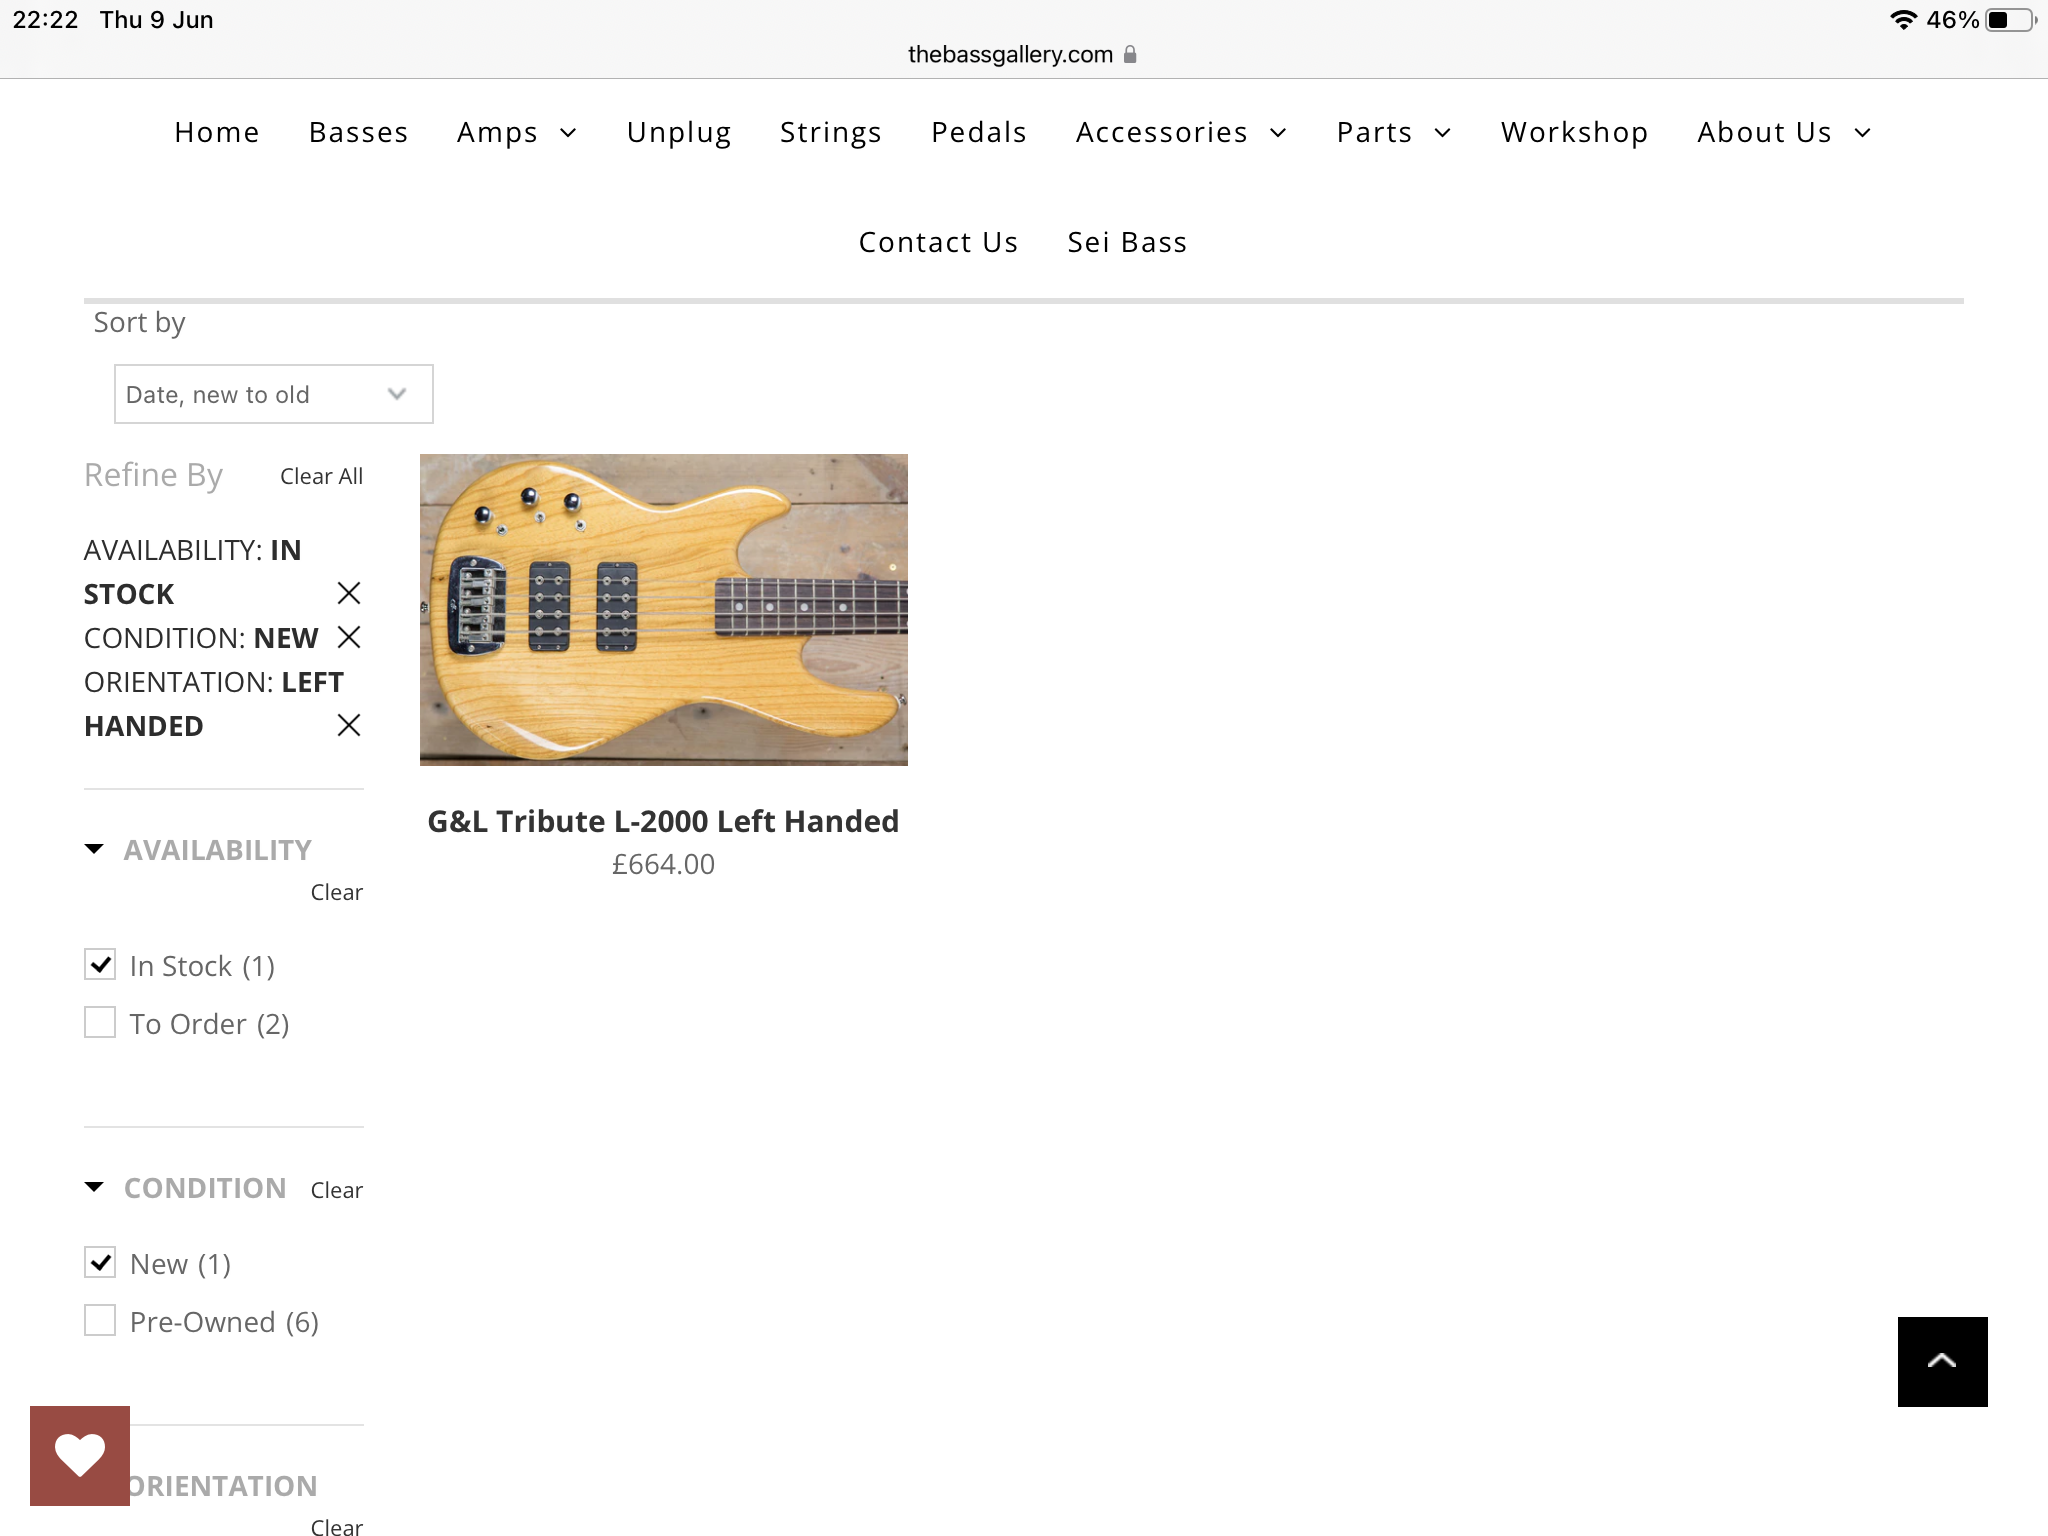
Task: Expand the Amps menu chevron
Action: click(568, 133)
